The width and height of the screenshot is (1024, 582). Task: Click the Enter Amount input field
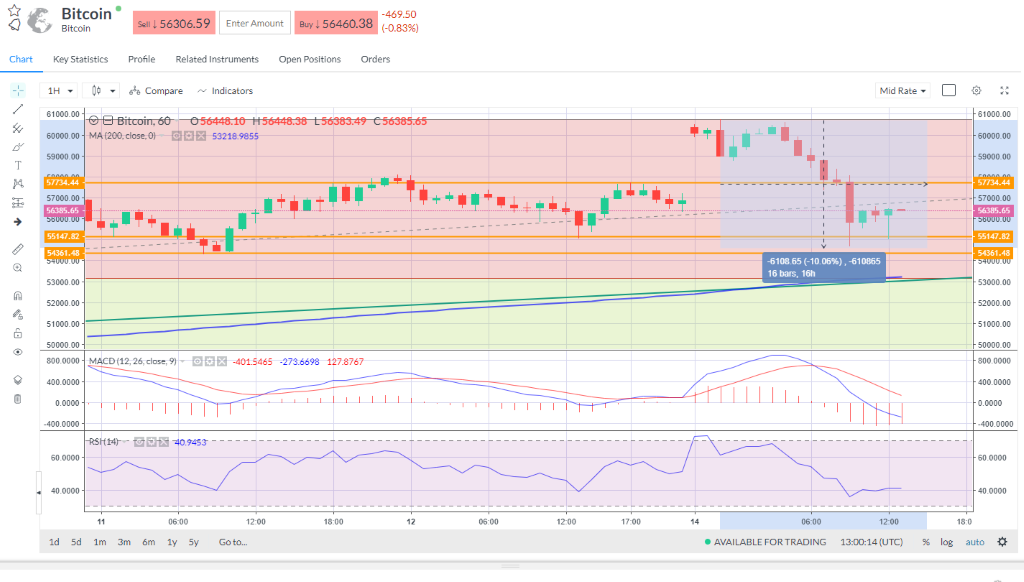(254, 23)
